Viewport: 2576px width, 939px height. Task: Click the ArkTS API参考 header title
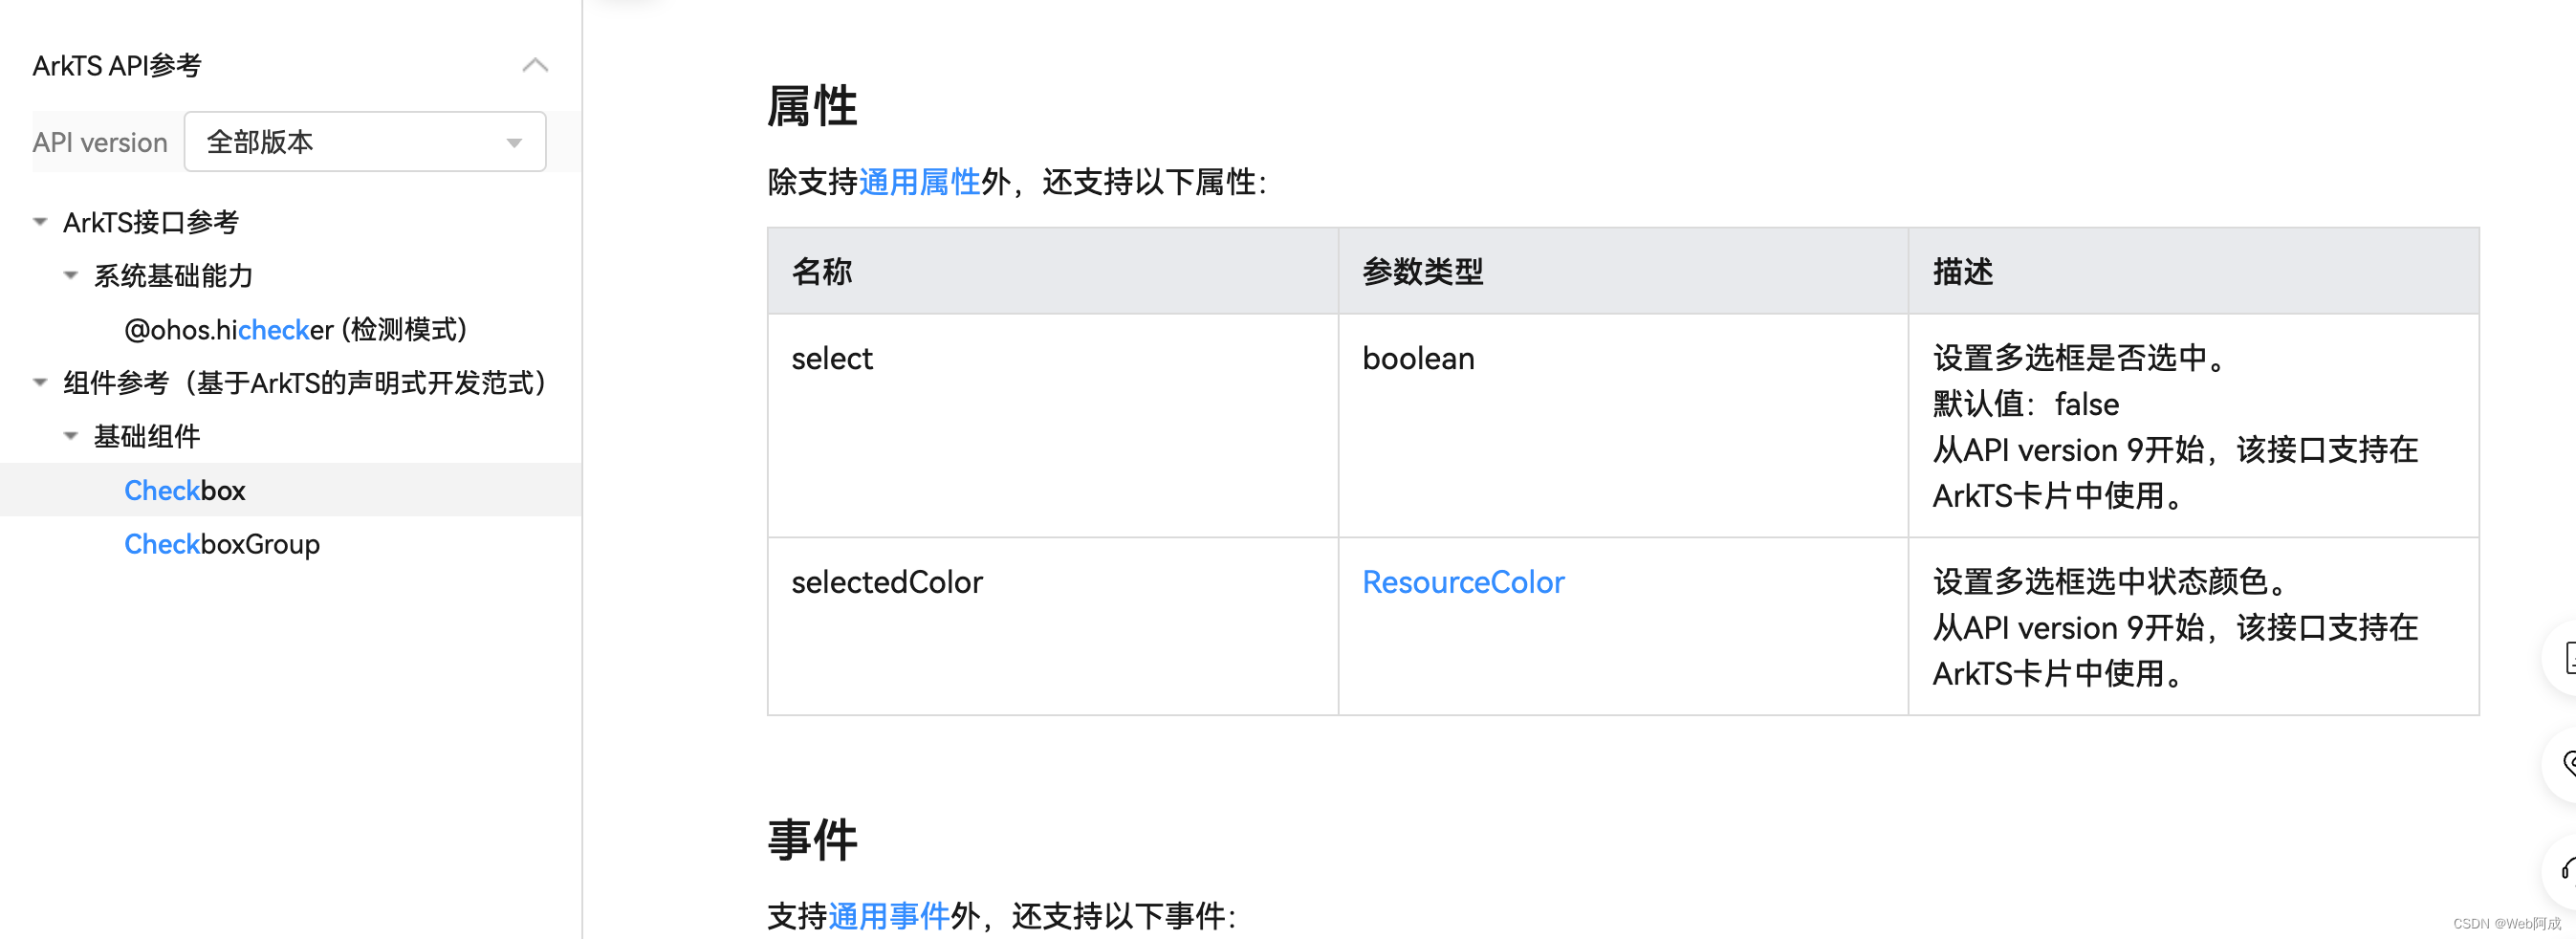117,66
